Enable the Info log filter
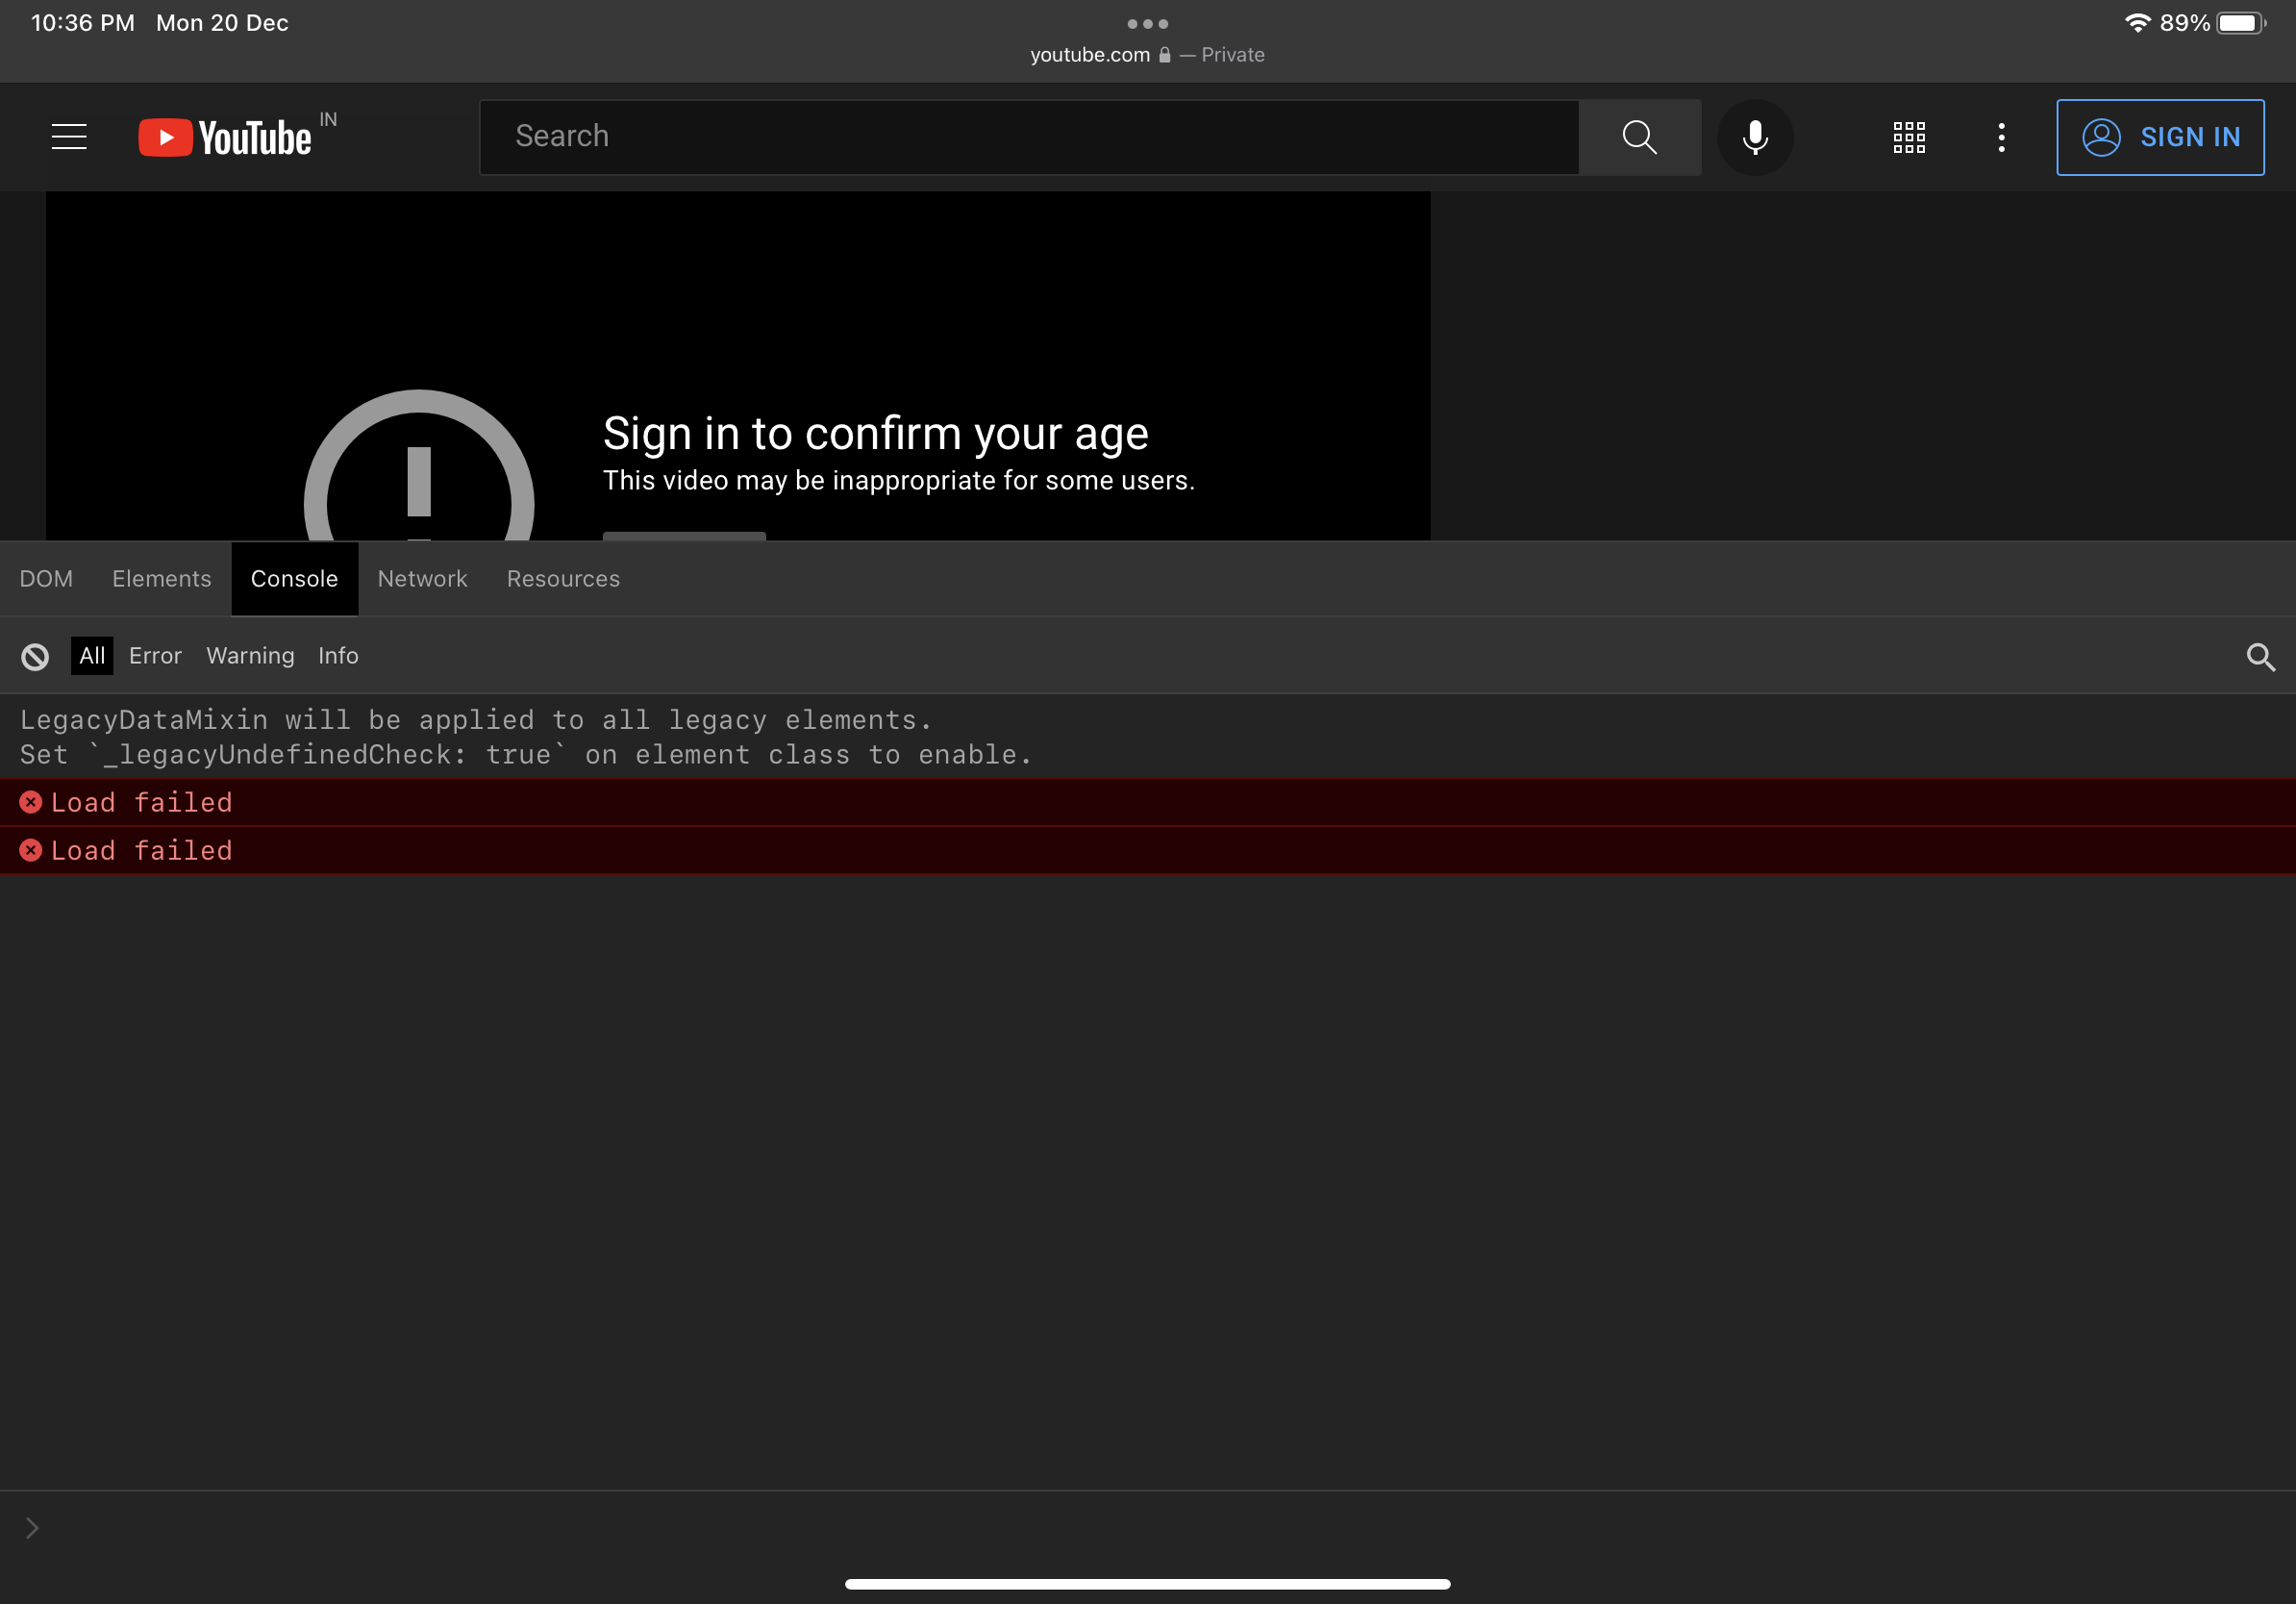Viewport: 2296px width, 1604px height. coord(337,656)
